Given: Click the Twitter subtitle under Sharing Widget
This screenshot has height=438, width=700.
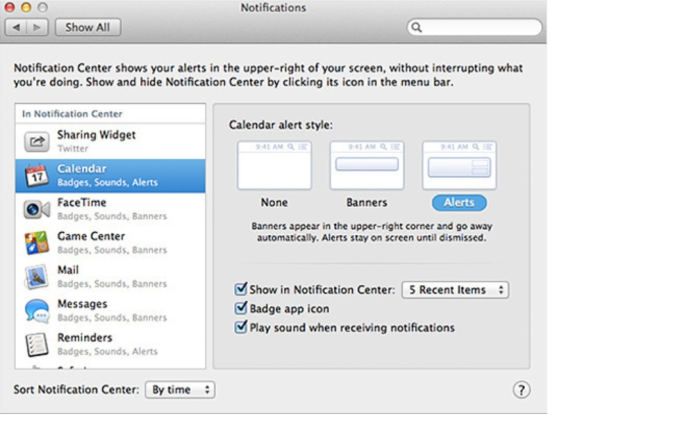Looking at the screenshot, I should [73, 149].
